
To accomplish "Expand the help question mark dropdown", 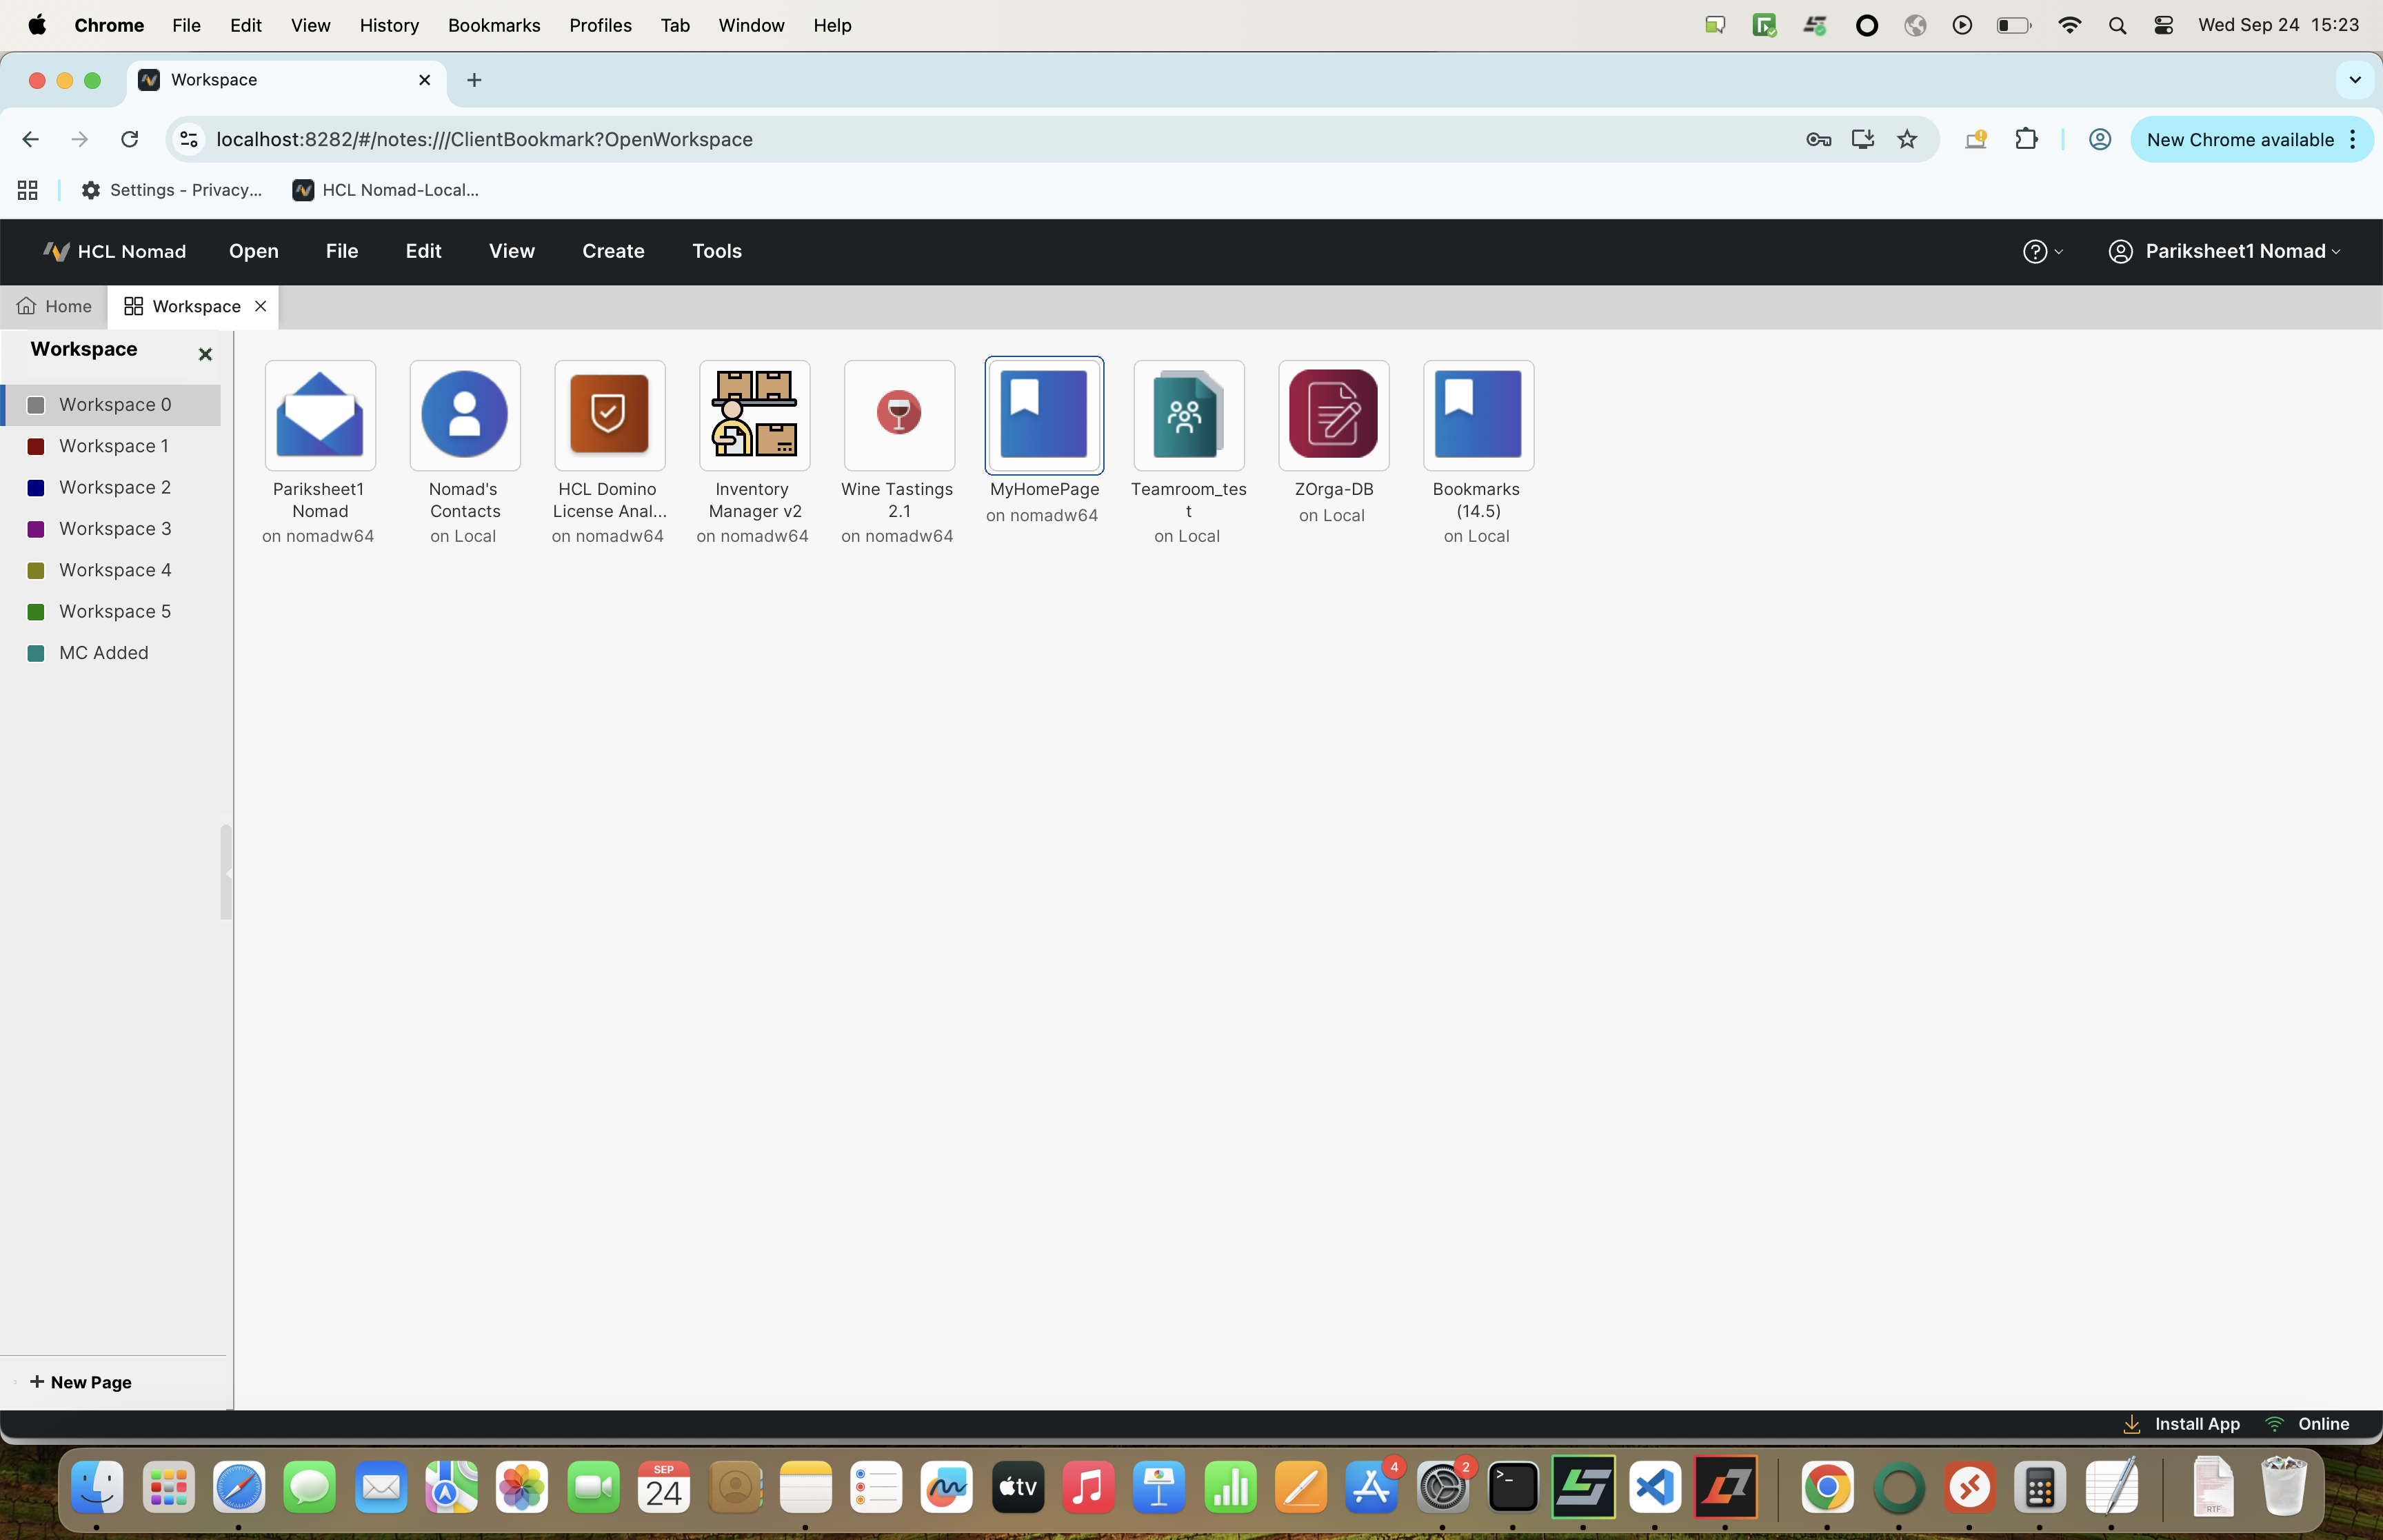I will [x=2042, y=252].
